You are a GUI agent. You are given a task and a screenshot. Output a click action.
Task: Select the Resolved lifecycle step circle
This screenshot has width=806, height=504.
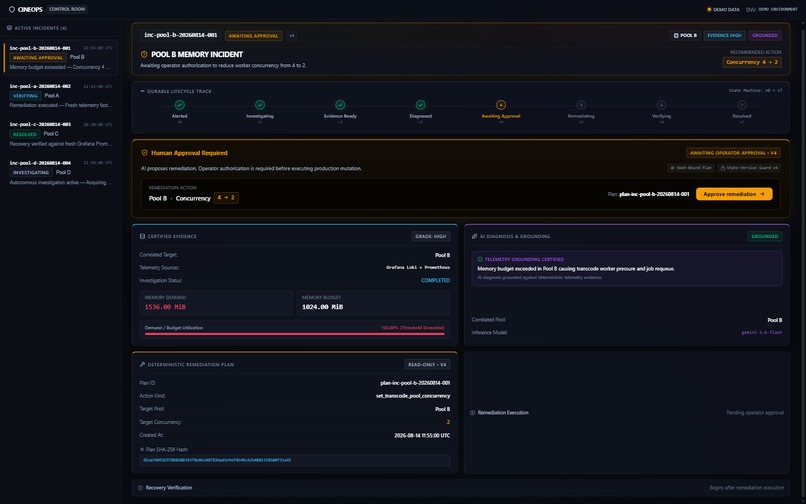[x=741, y=105]
